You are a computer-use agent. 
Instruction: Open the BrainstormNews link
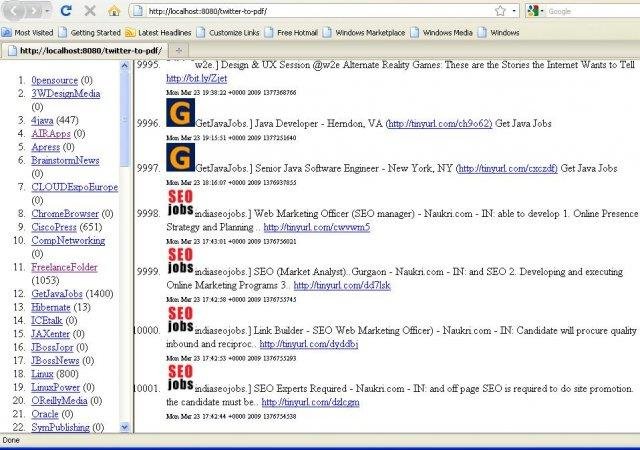[65, 160]
